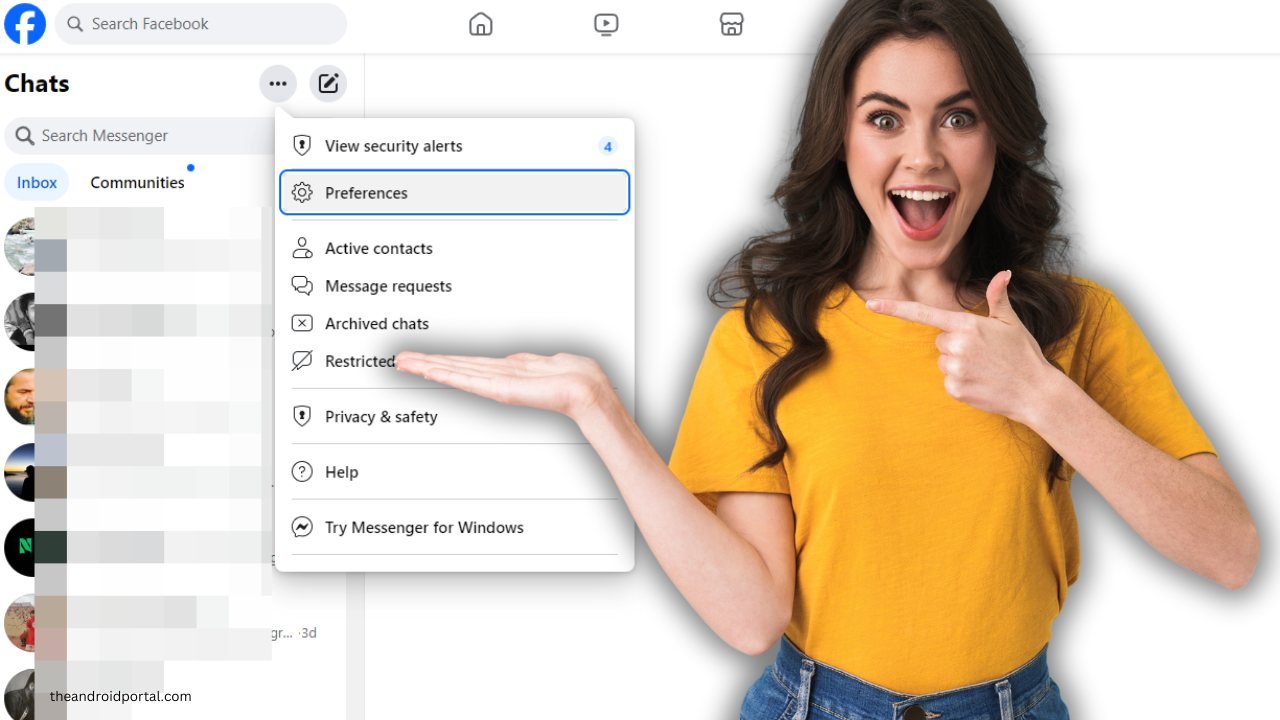Screen dimensions: 1280x720
Task: Open the Marketplace store icon
Action: pos(732,24)
